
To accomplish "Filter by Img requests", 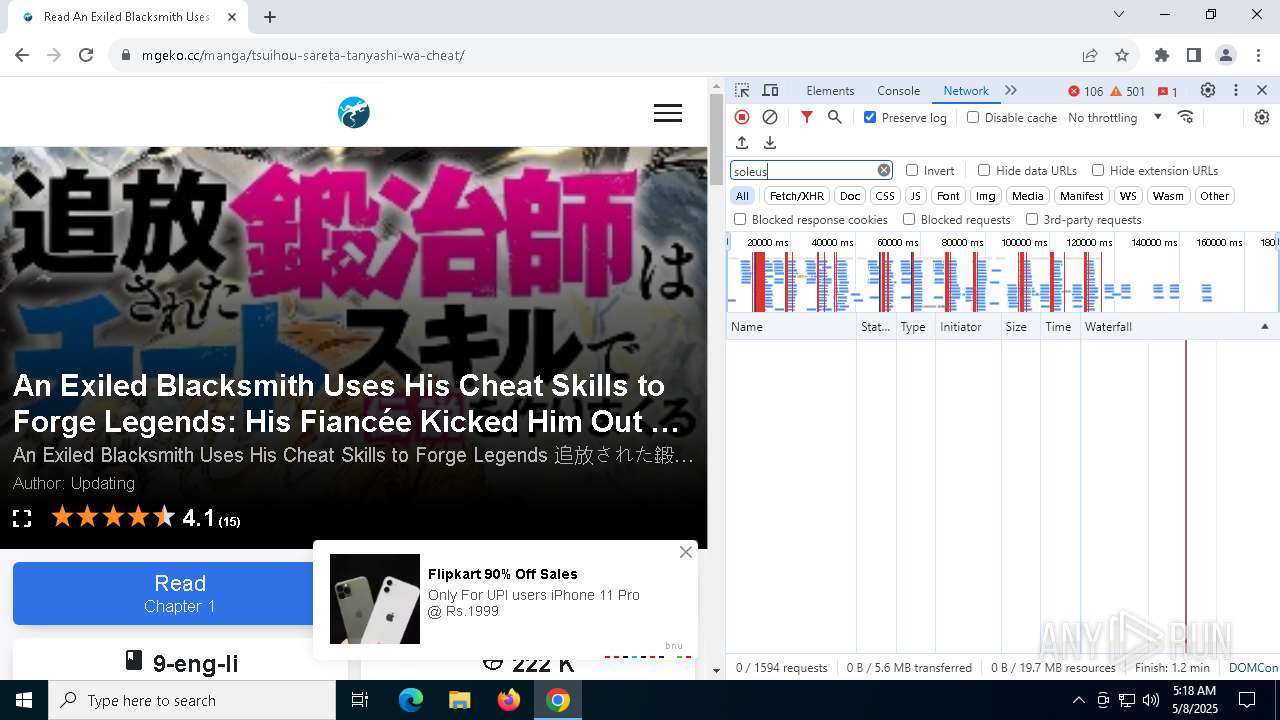I will point(986,196).
